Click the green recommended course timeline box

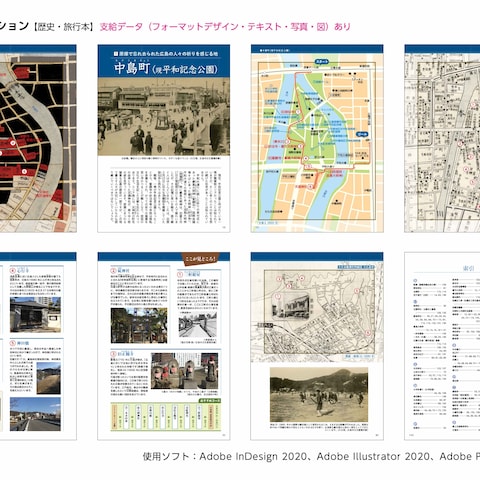pos(166,417)
